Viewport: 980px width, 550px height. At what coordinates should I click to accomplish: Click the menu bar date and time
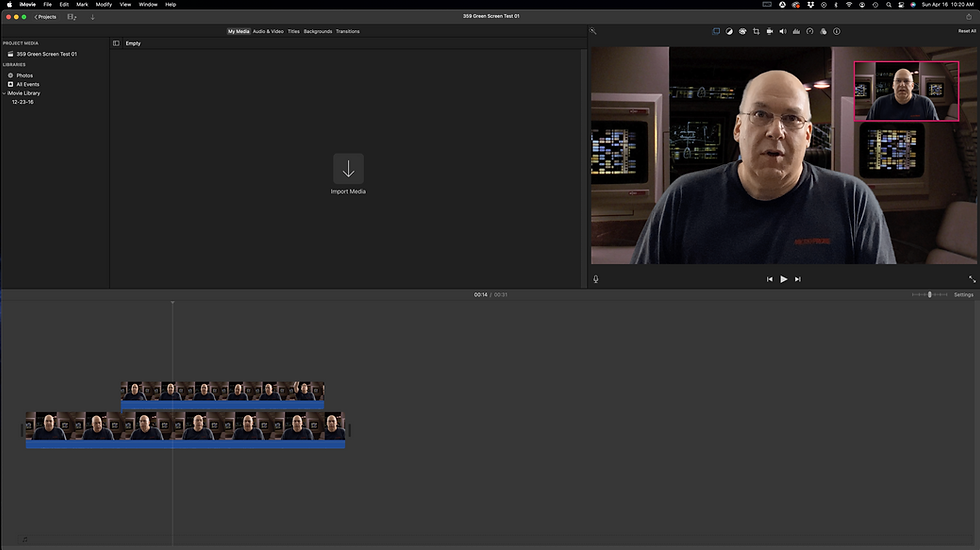tap(948, 4)
